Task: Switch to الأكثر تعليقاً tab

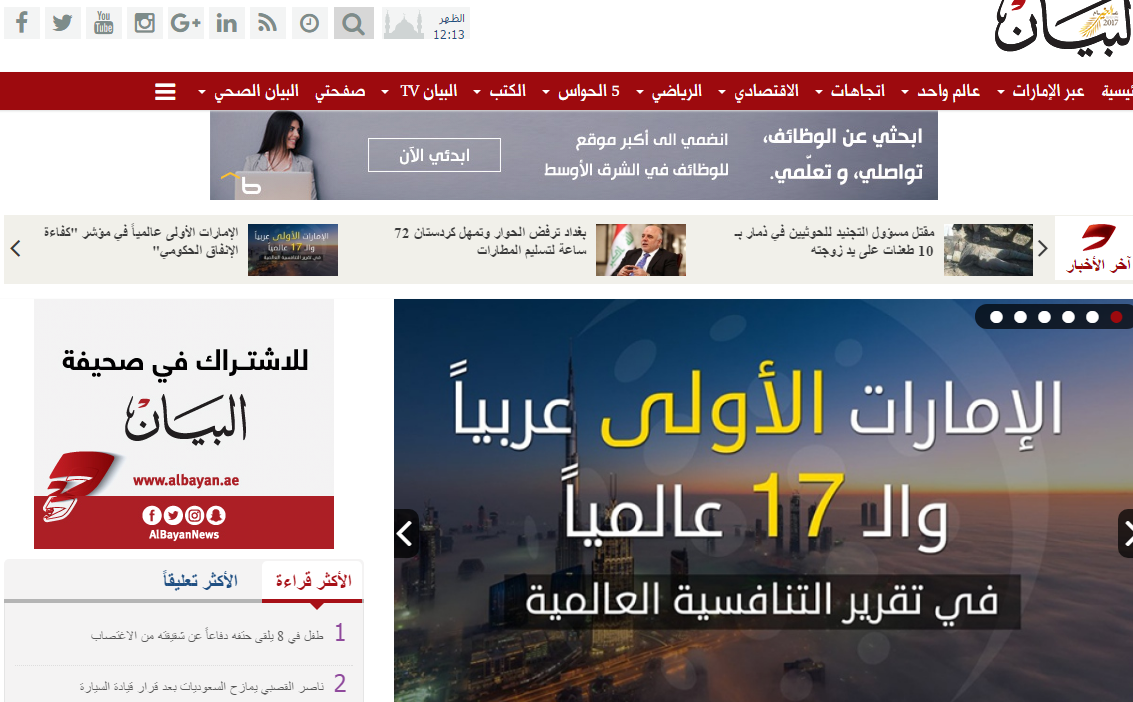Action: (x=200, y=581)
